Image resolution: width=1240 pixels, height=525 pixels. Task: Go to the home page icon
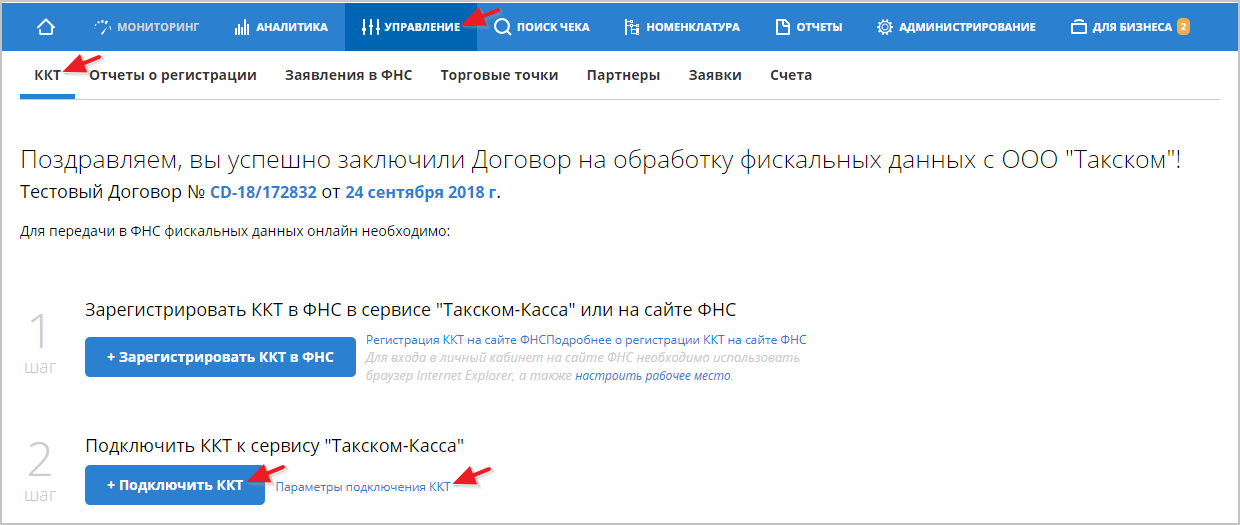click(x=45, y=27)
